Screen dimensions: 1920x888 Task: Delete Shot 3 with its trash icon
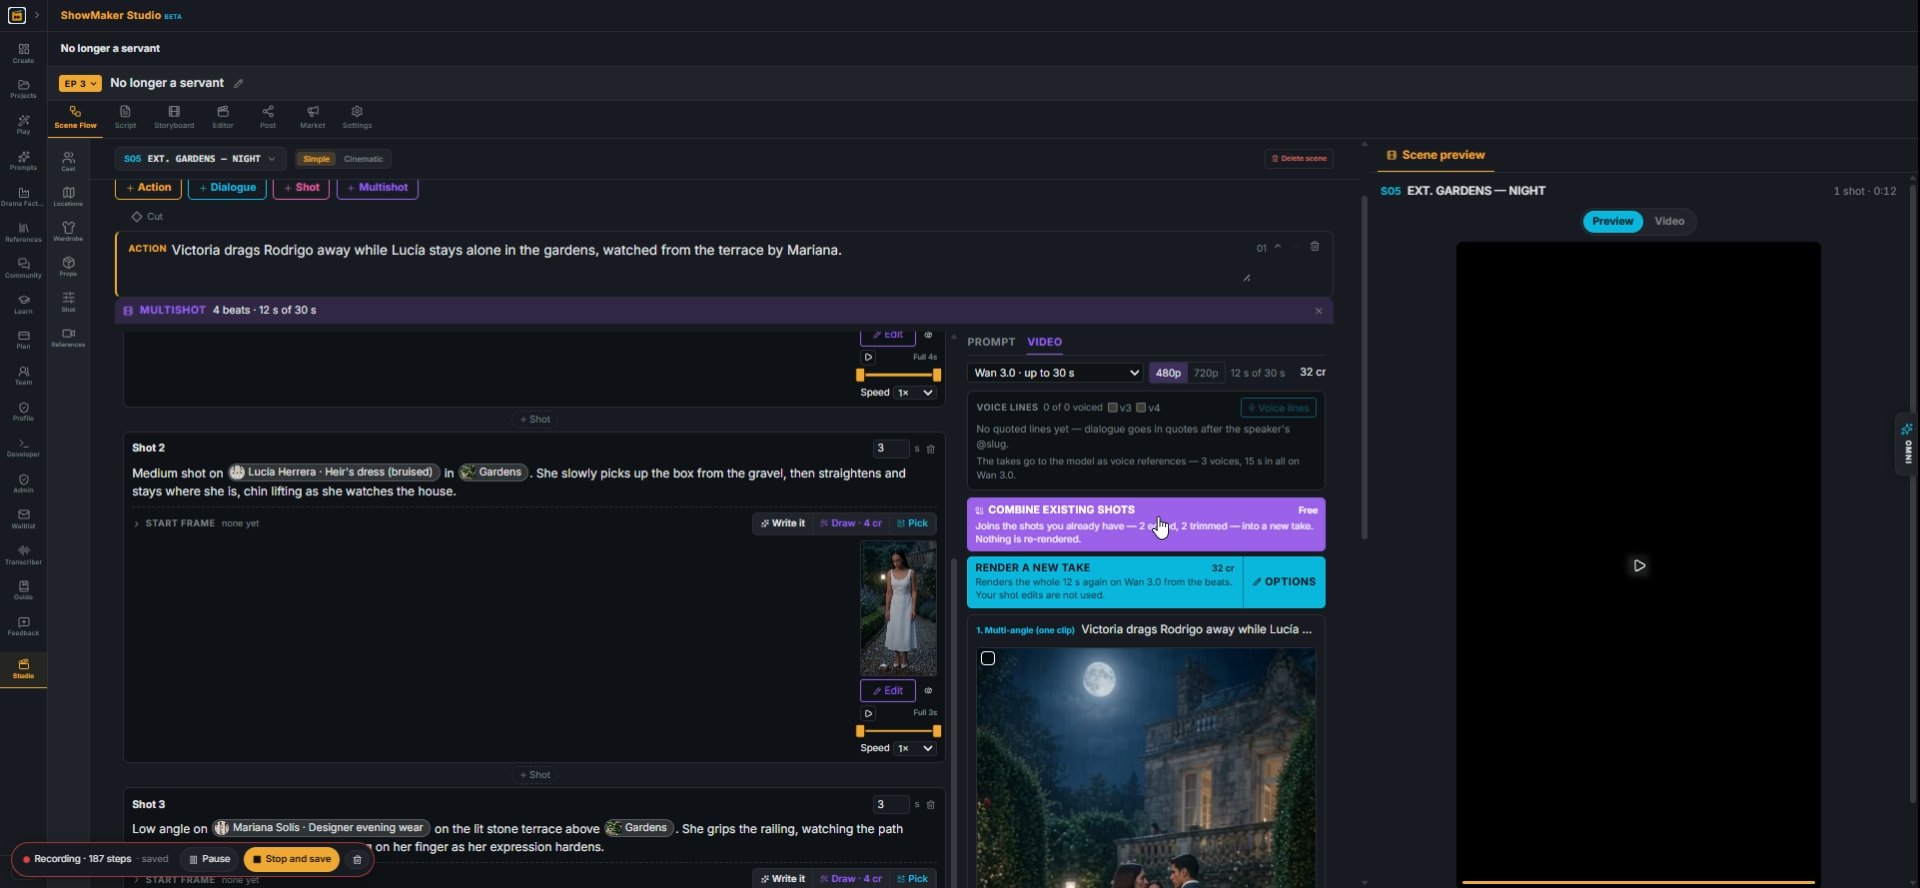coord(930,805)
